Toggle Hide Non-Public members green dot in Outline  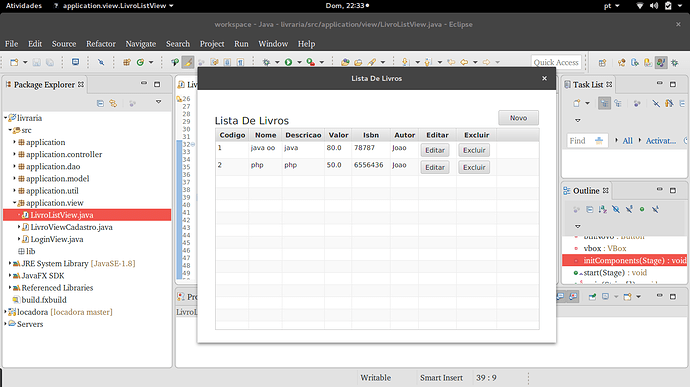(x=642, y=210)
